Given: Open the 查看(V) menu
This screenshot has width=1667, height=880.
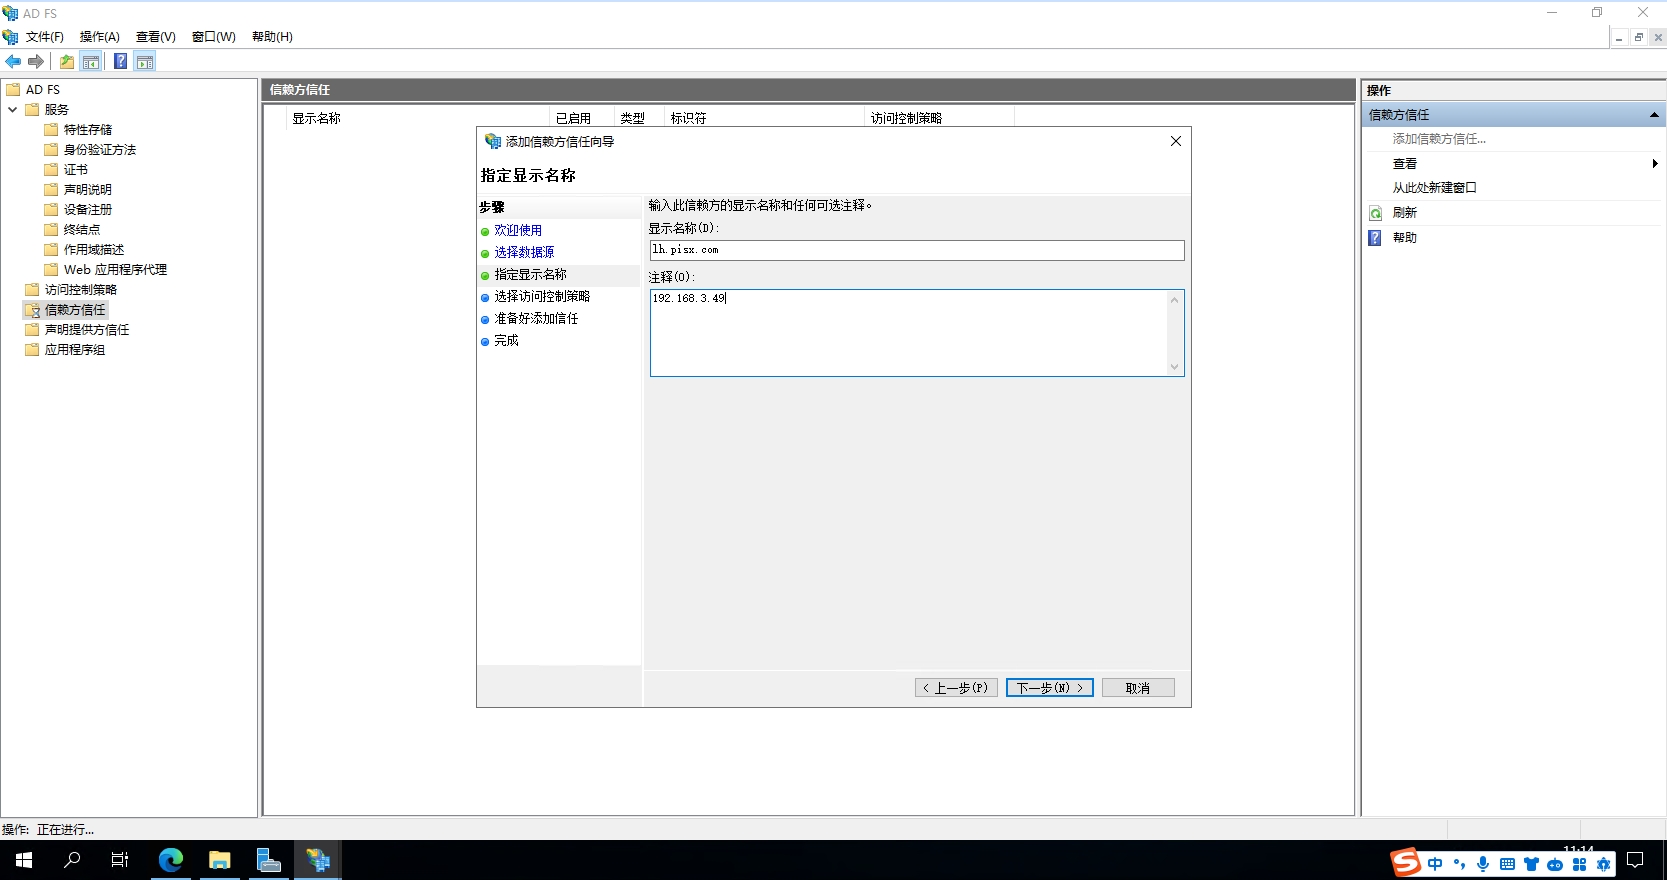Looking at the screenshot, I should click(155, 37).
